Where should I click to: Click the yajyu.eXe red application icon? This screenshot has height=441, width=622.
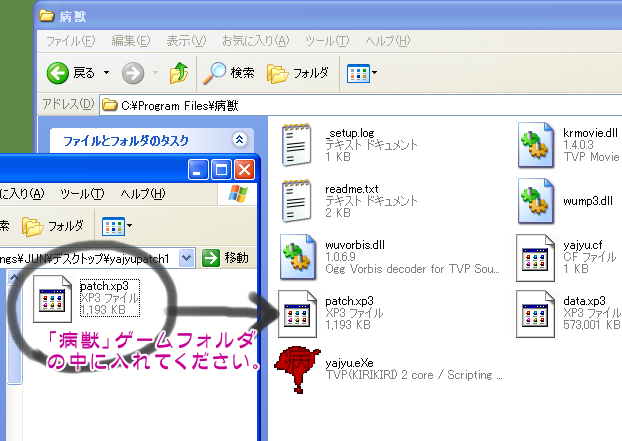point(298,366)
